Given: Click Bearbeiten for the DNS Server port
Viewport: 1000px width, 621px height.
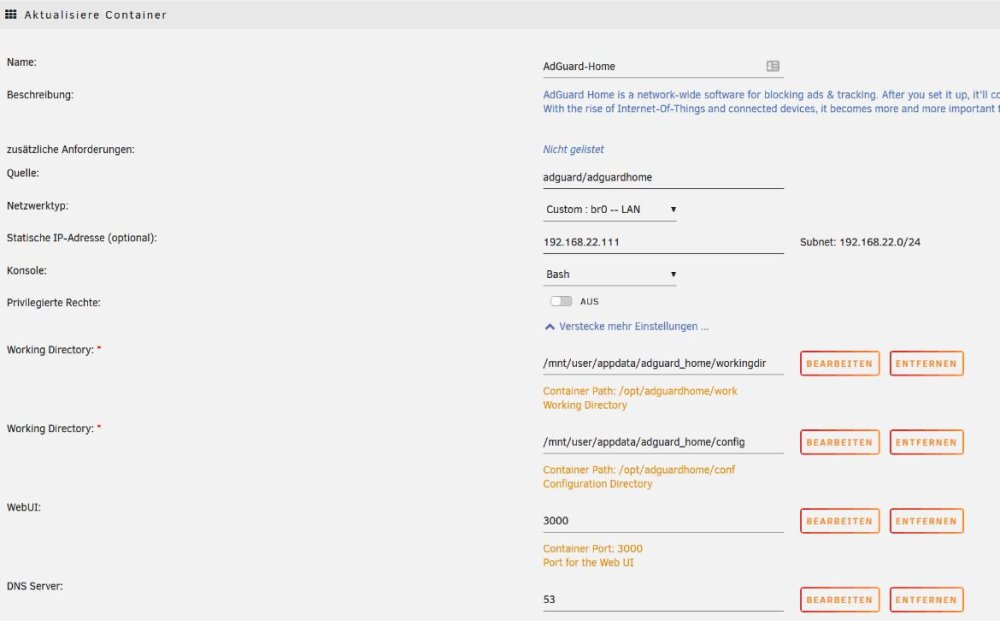Looking at the screenshot, I should tap(839, 599).
